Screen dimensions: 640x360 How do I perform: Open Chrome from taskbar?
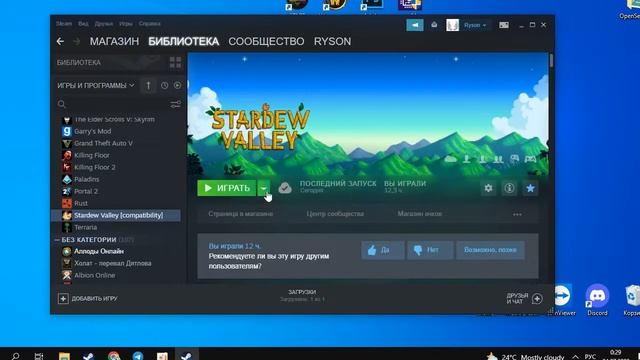[114, 356]
